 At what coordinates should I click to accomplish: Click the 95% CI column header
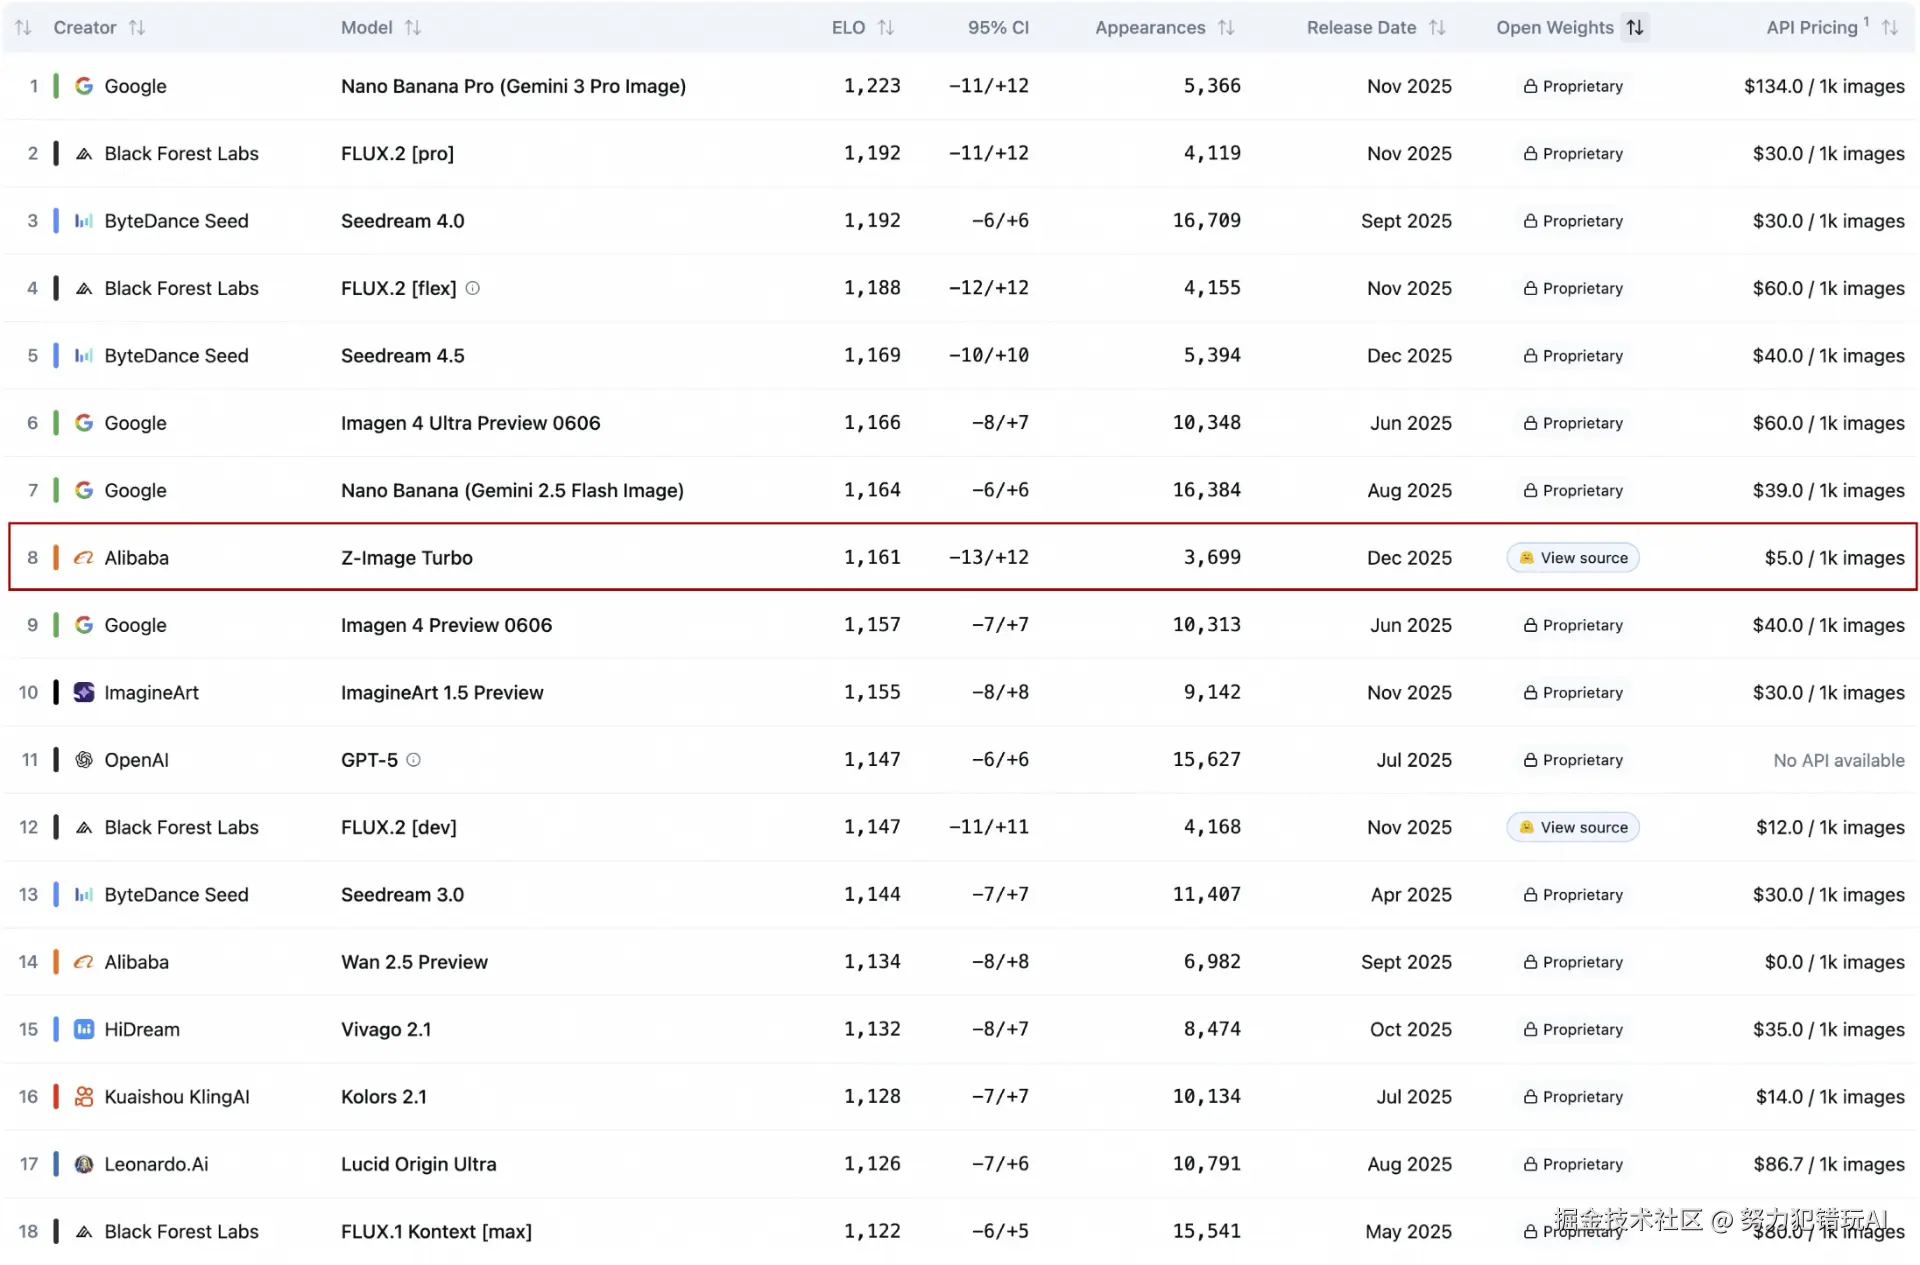tap(997, 28)
